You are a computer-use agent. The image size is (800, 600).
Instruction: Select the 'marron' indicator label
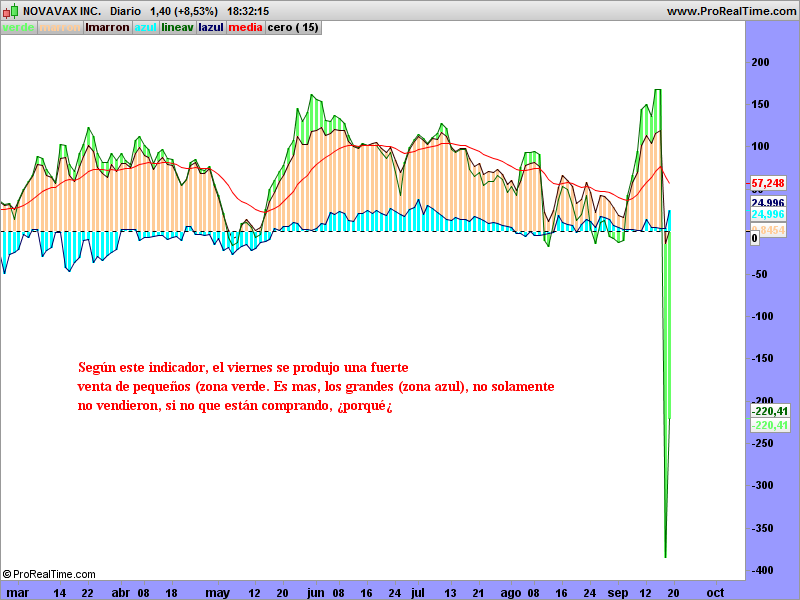click(x=60, y=27)
